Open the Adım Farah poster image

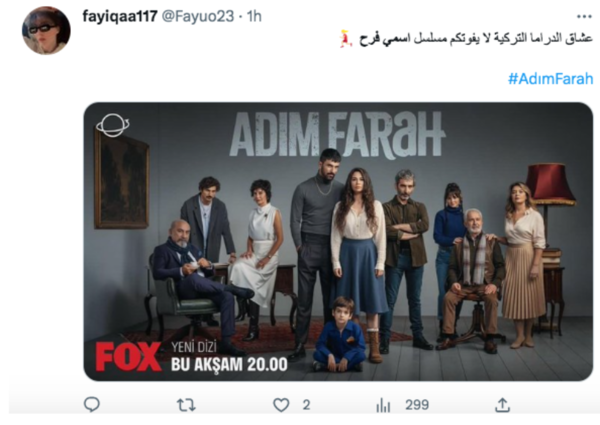click(338, 241)
